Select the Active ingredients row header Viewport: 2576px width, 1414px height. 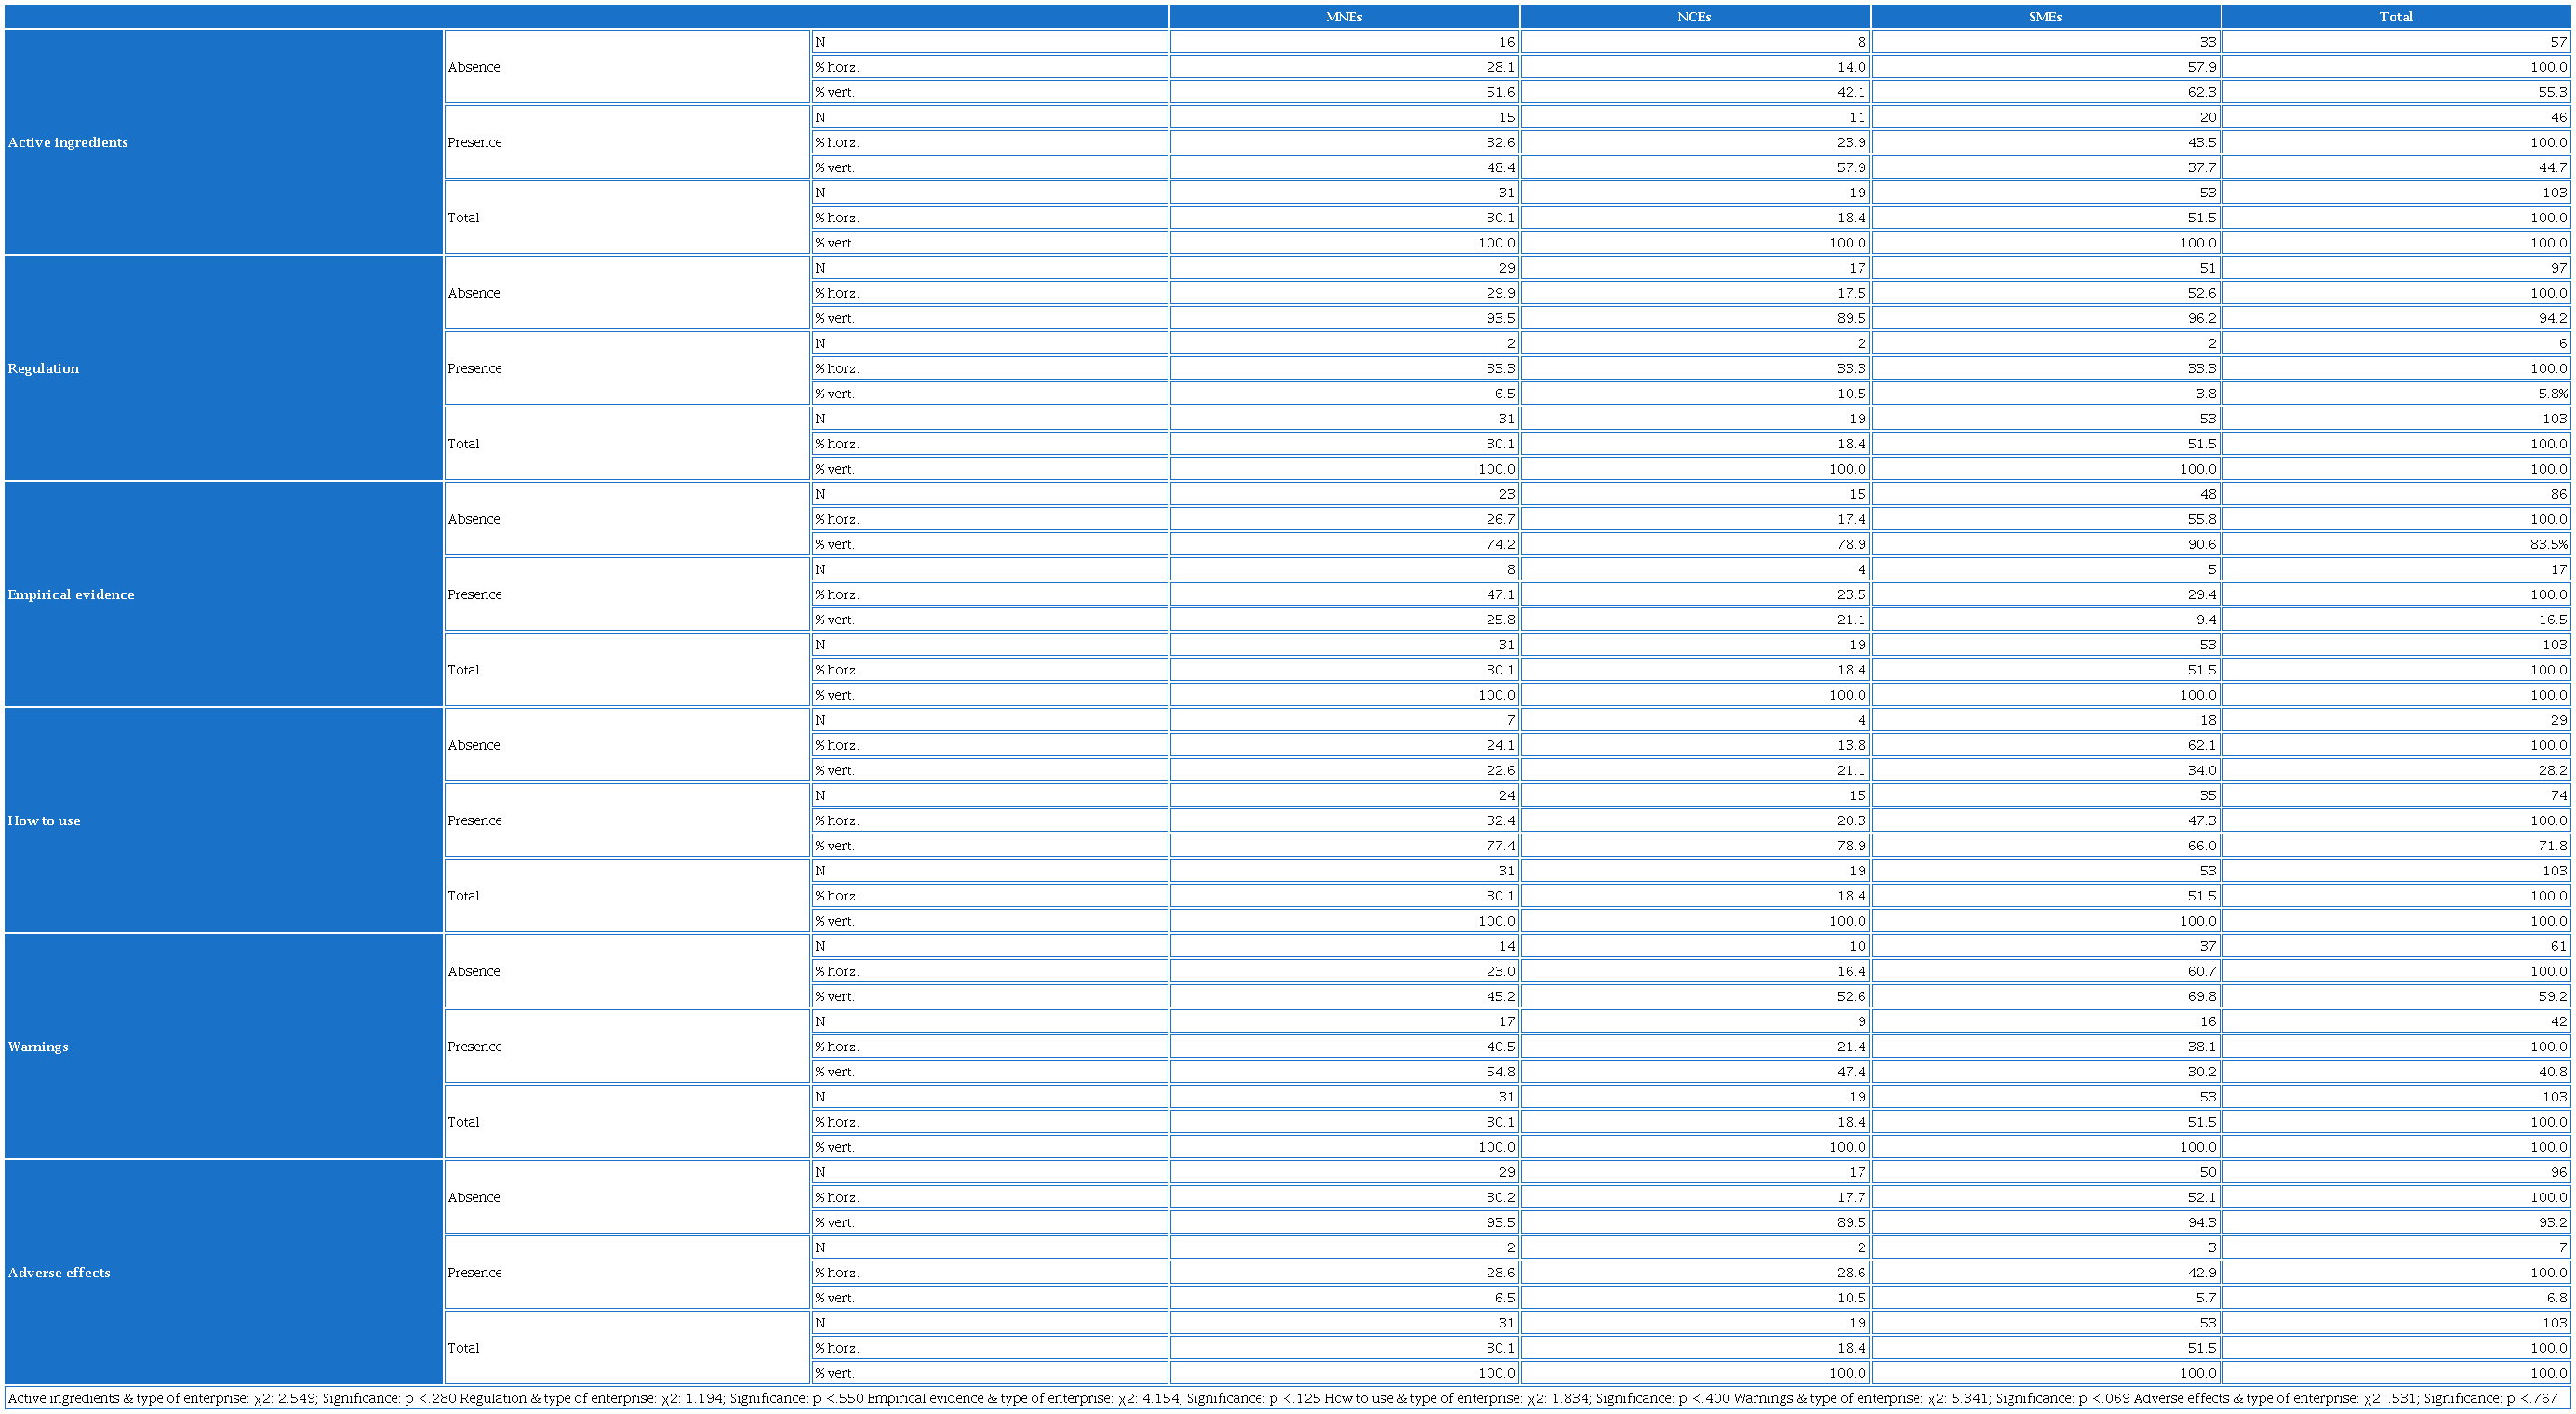pos(68,142)
